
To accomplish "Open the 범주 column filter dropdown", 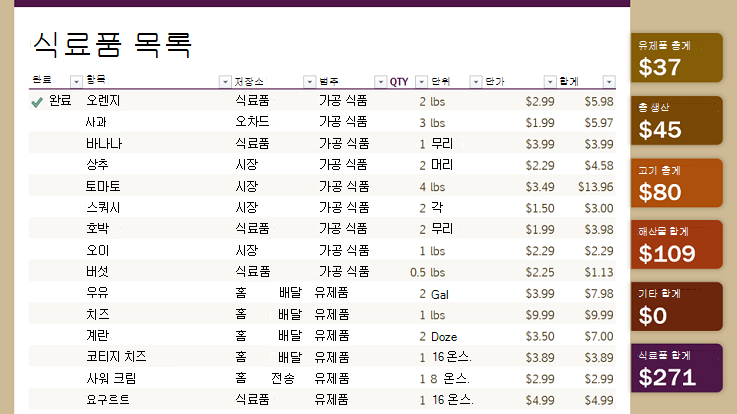I will pyautogui.click(x=380, y=82).
